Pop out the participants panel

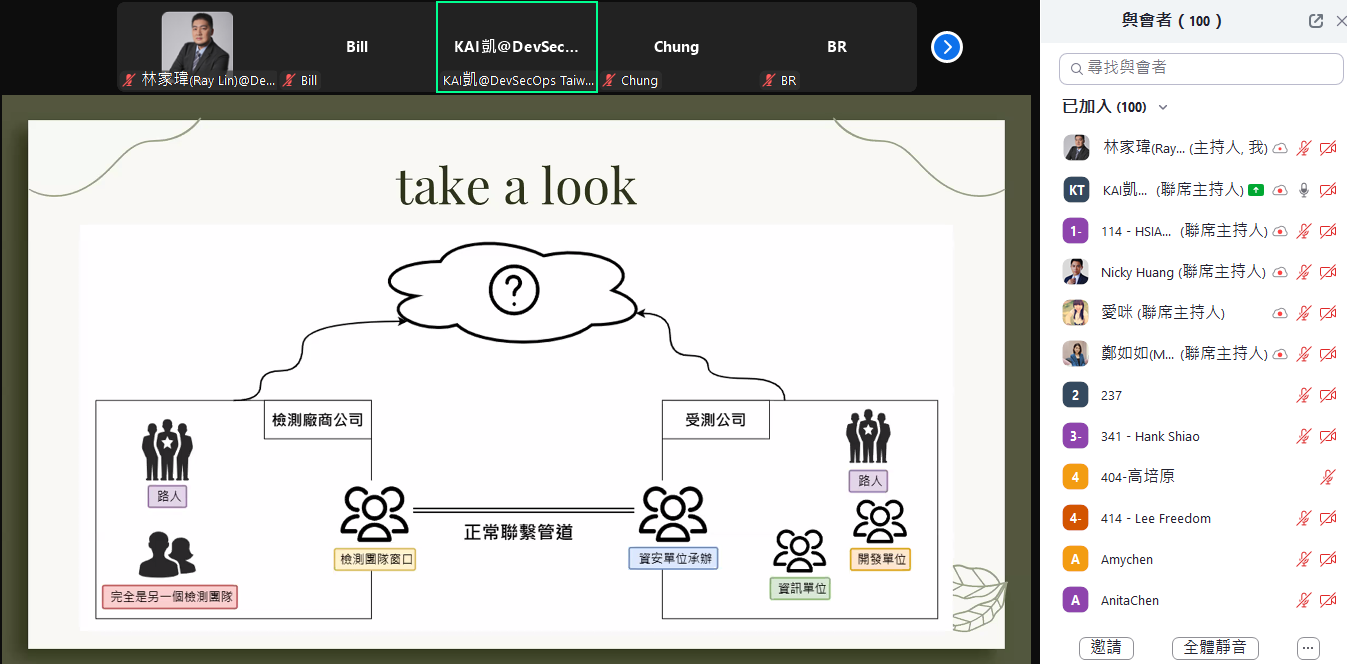[x=1316, y=21]
